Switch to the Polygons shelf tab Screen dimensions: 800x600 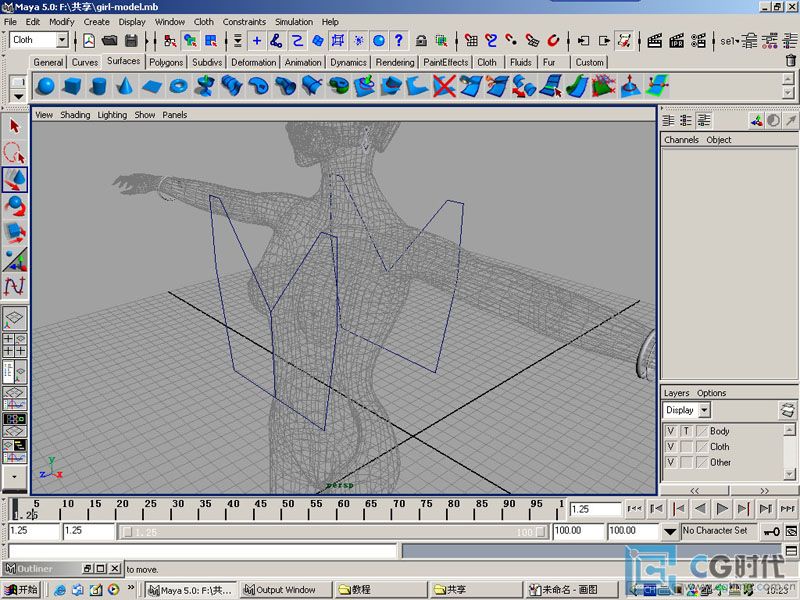[x=166, y=62]
